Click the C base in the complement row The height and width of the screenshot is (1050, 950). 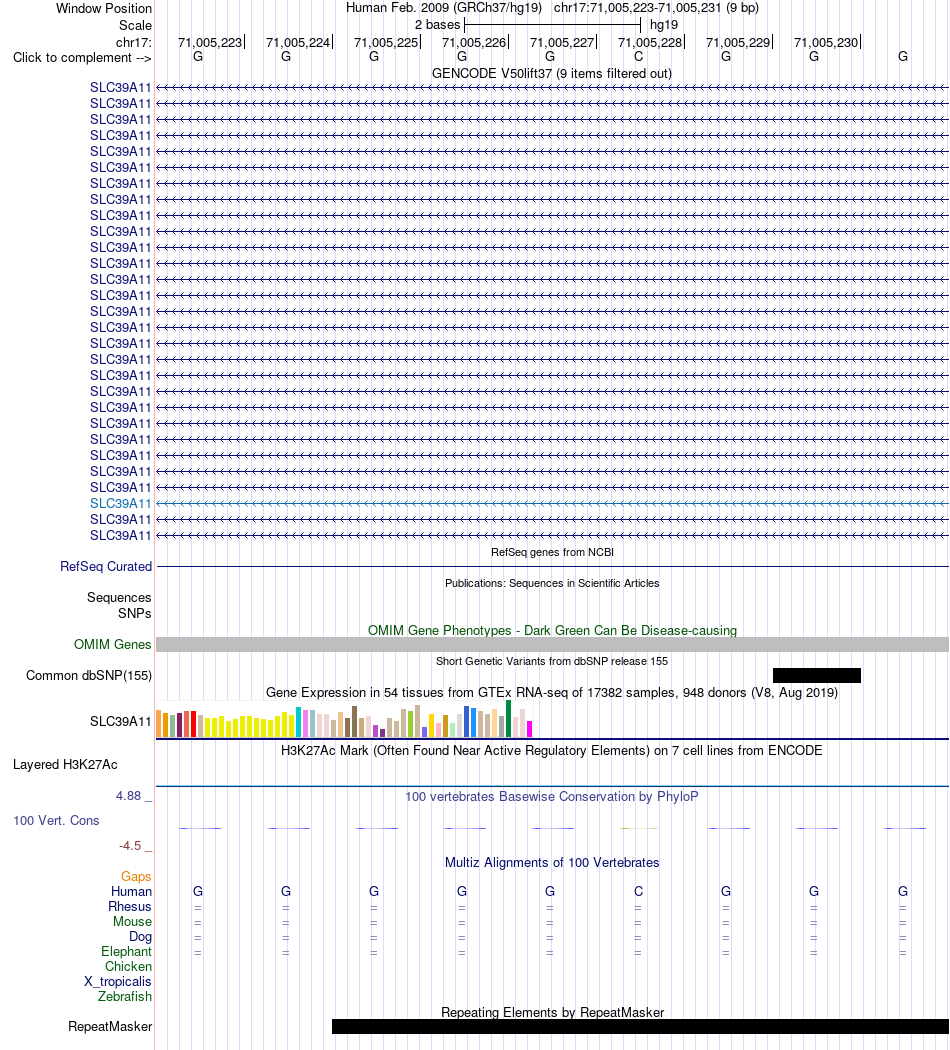638,57
